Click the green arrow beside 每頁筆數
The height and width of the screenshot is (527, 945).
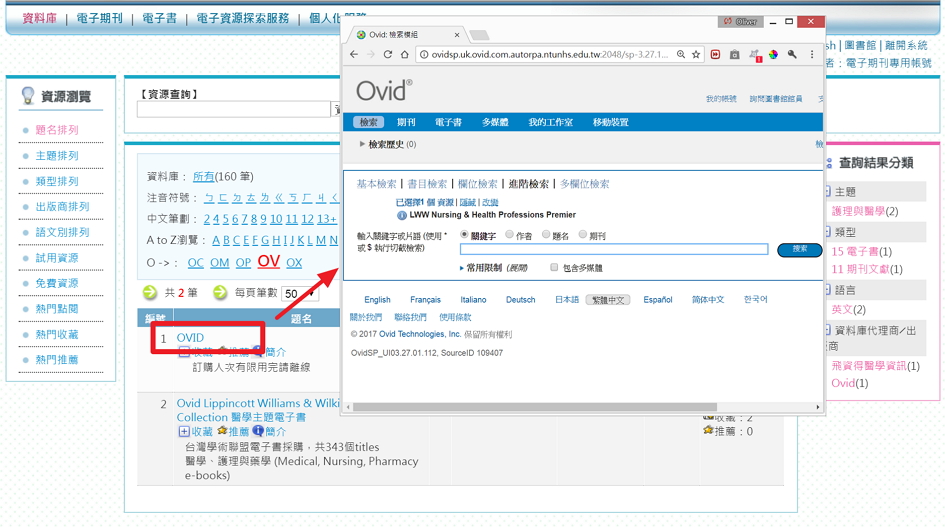coord(220,292)
